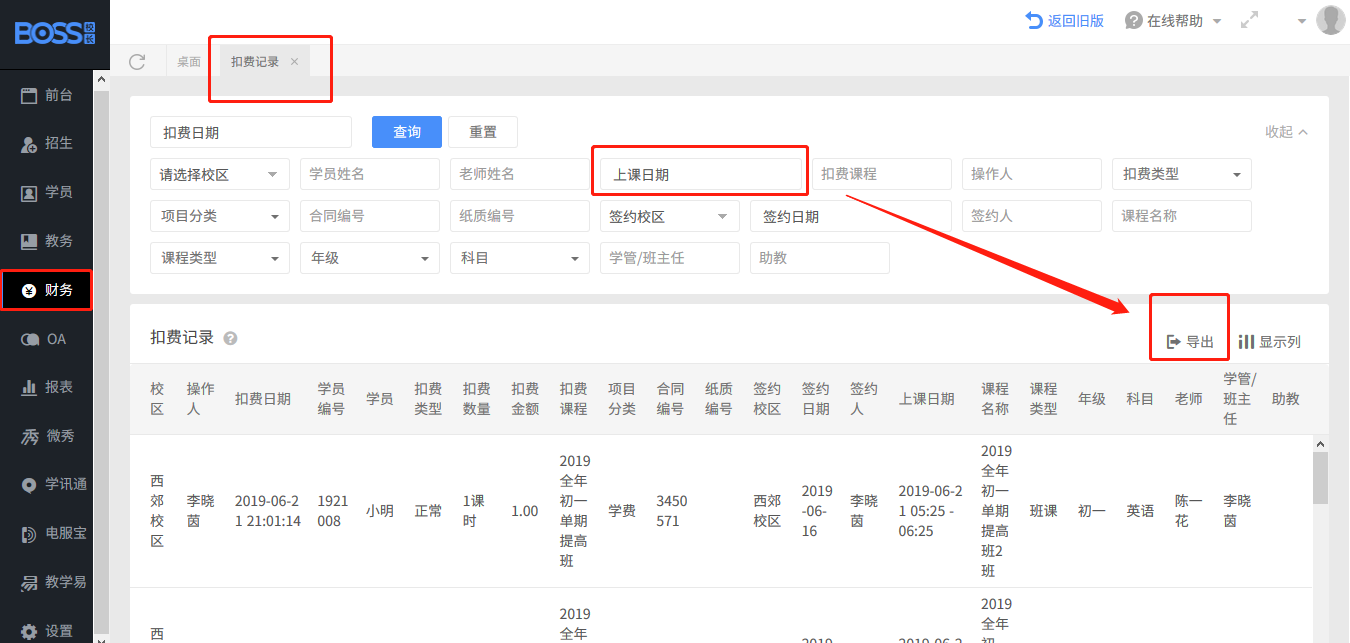Click the 扣费日期 filter field

[x=251, y=132]
